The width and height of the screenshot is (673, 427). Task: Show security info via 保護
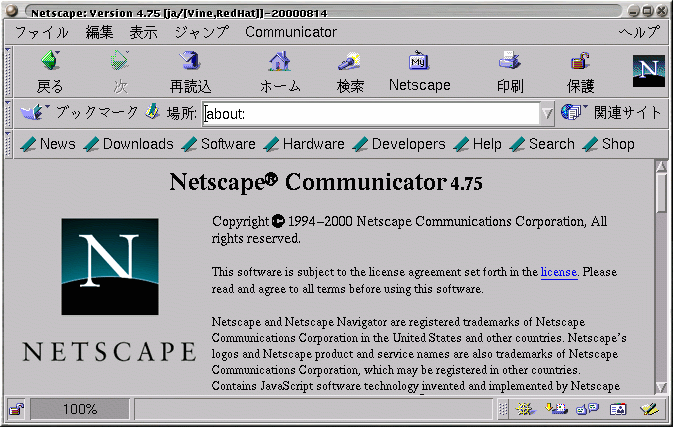click(x=580, y=72)
